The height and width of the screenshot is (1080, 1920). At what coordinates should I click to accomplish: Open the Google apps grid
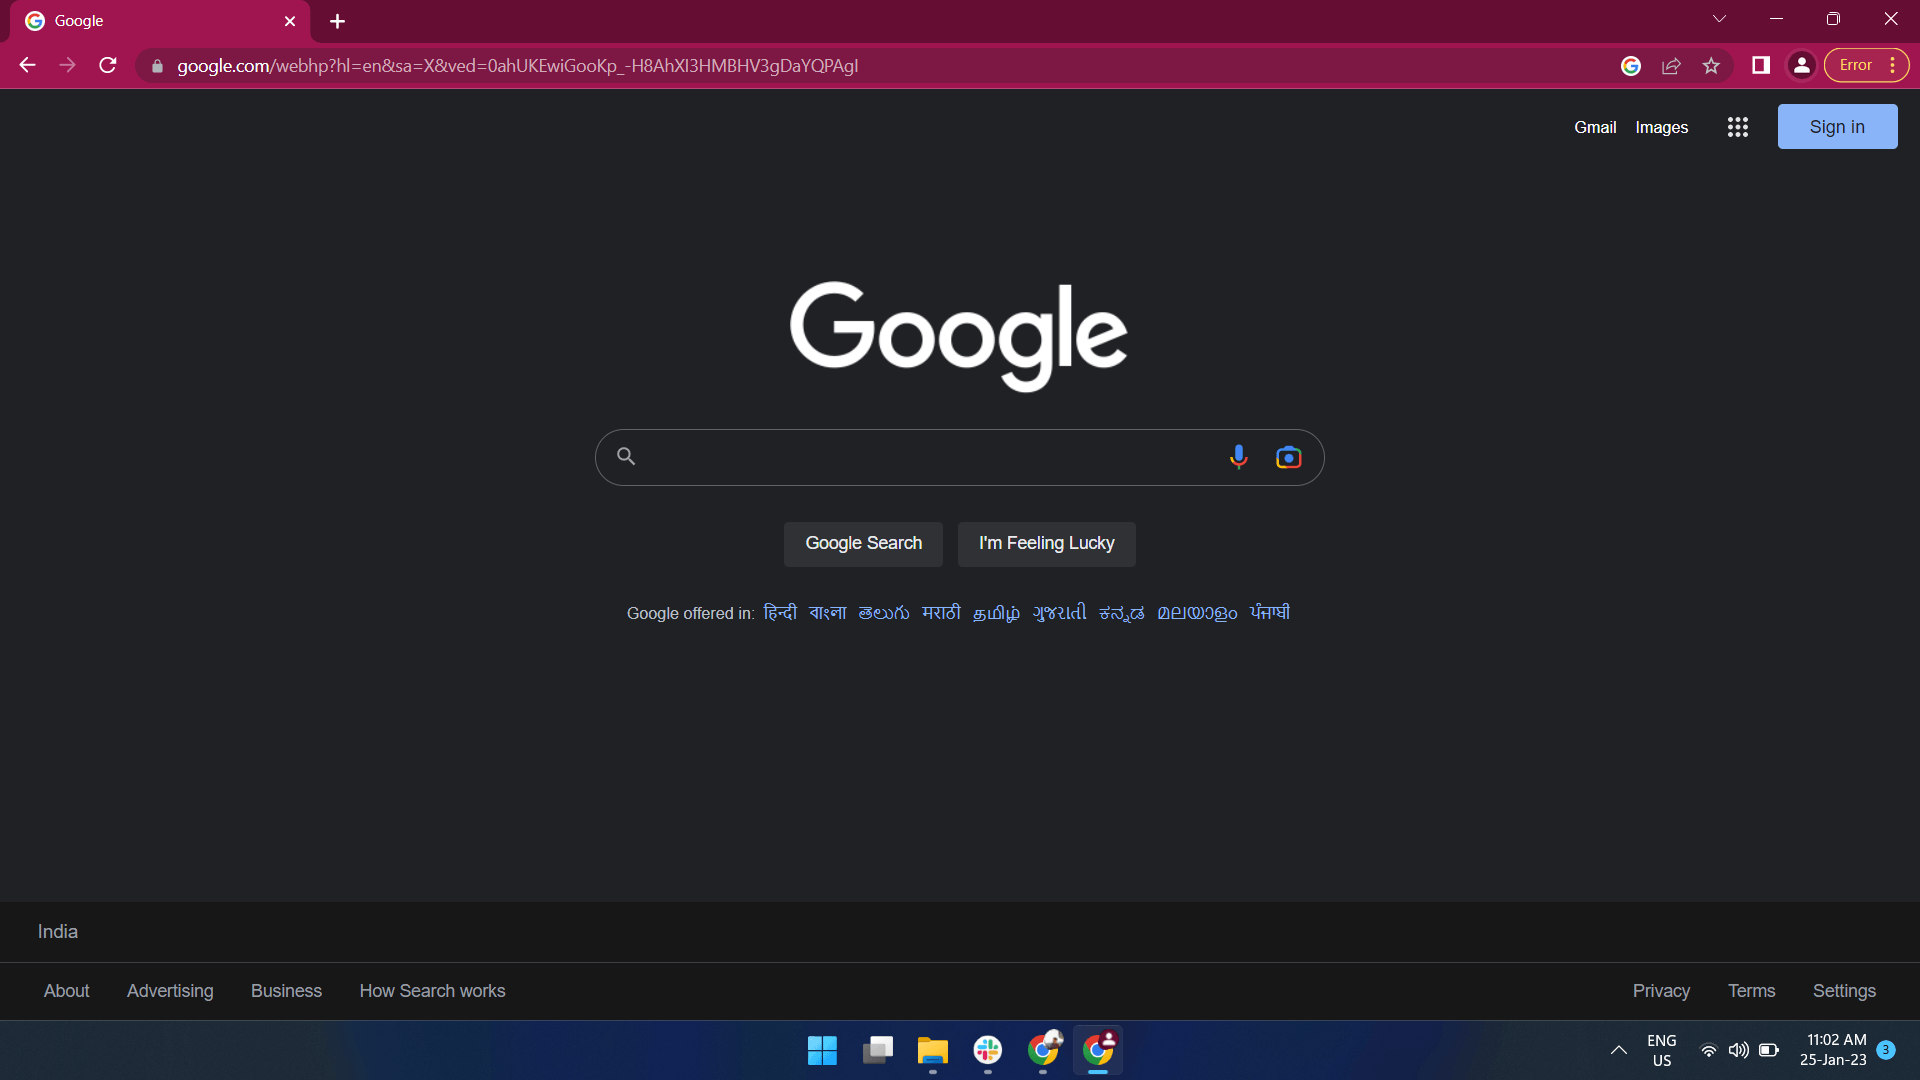tap(1738, 127)
